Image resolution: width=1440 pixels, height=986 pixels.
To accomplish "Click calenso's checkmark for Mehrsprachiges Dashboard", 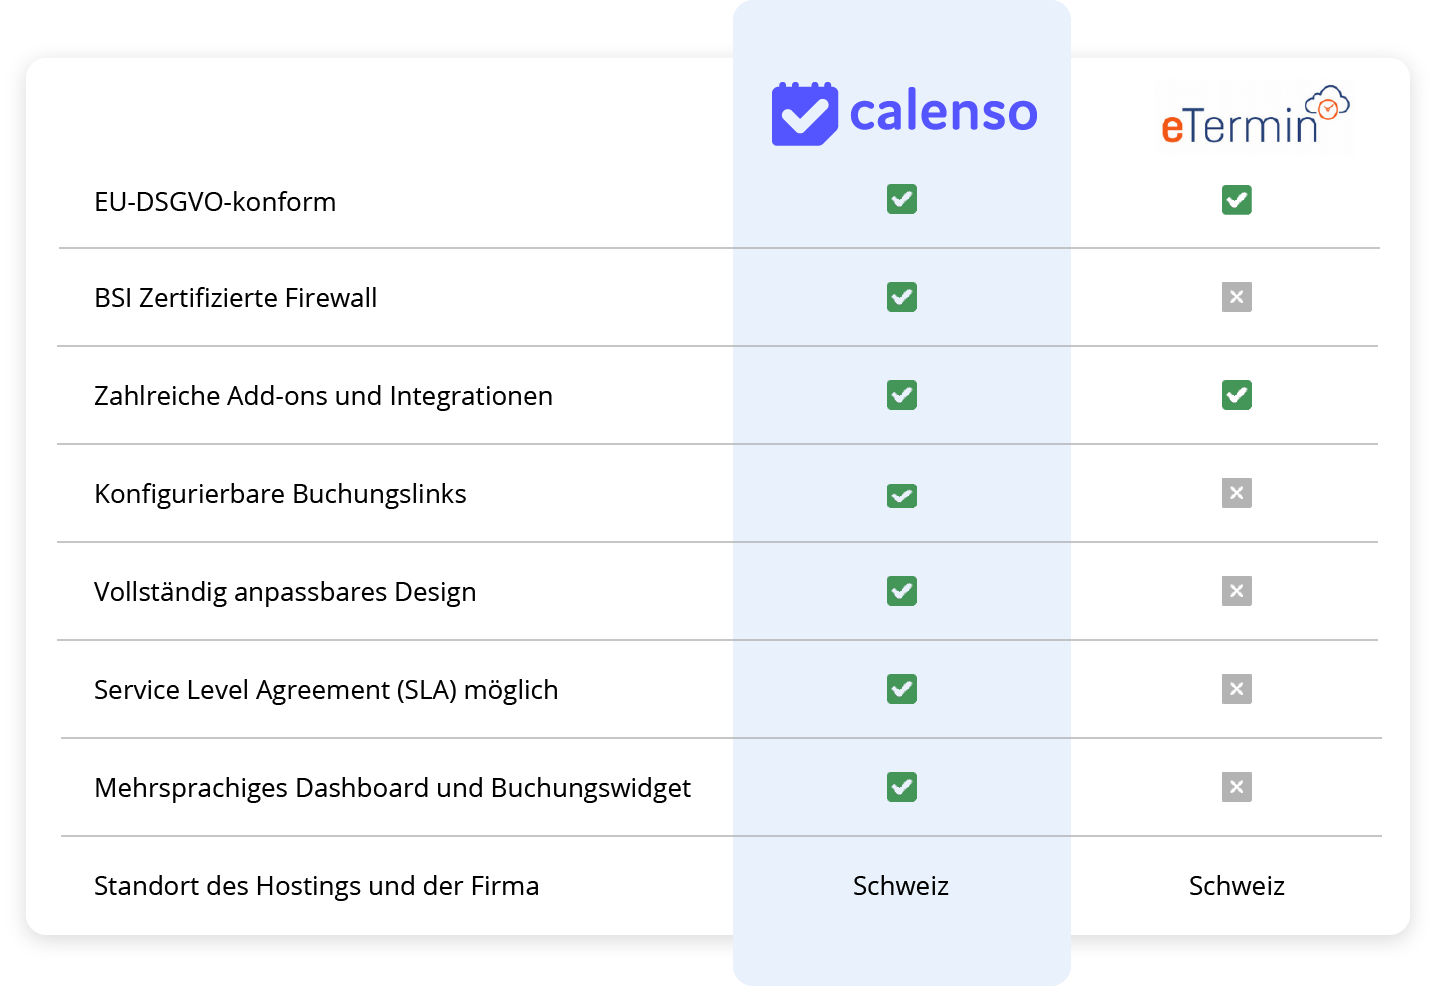I will point(902,787).
